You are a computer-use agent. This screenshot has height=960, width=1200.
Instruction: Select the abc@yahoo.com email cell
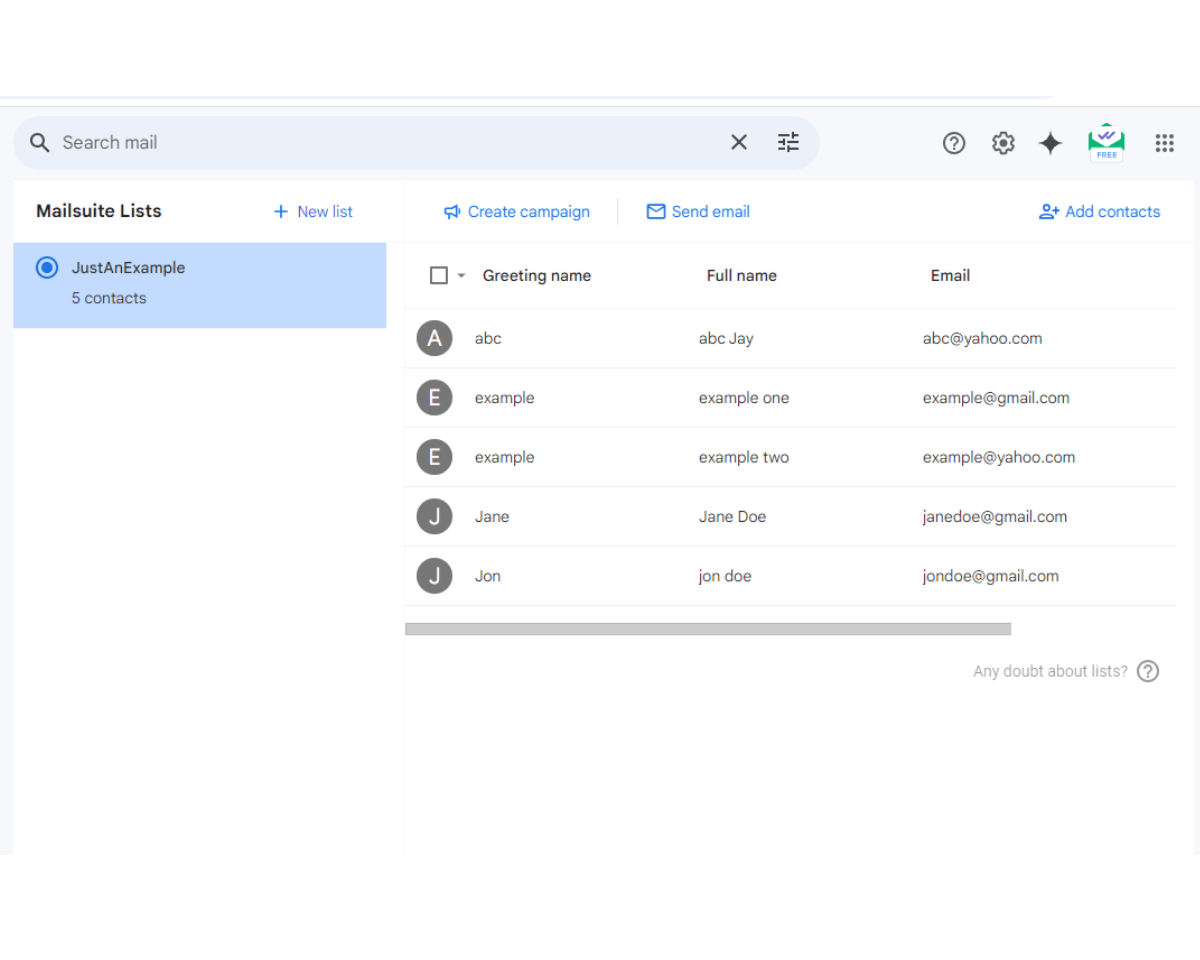click(x=982, y=339)
